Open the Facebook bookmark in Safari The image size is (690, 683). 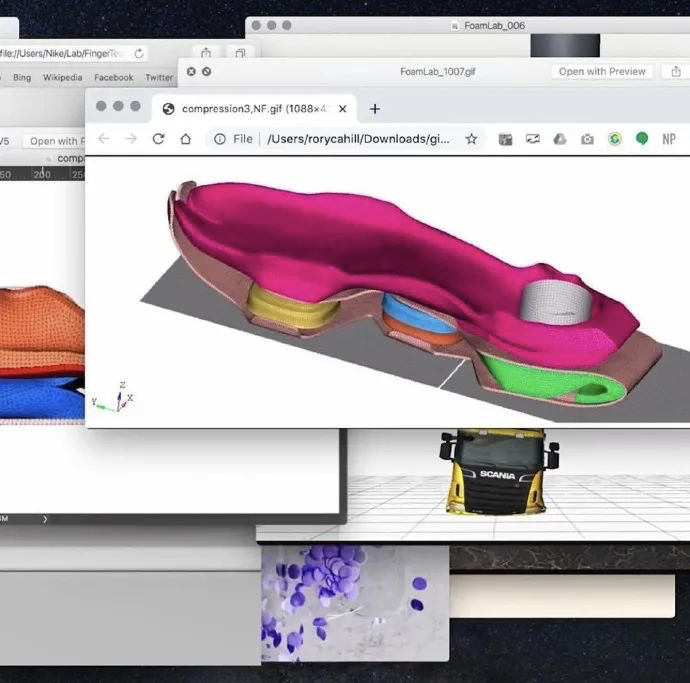click(x=114, y=77)
